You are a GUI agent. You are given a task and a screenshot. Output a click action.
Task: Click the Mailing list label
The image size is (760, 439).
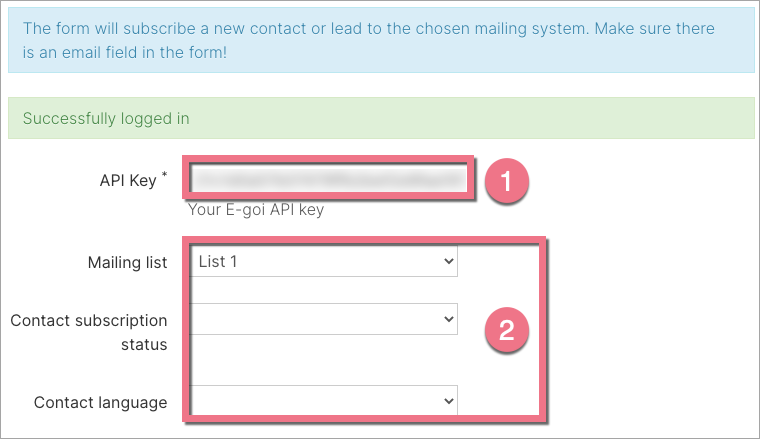[x=128, y=262]
